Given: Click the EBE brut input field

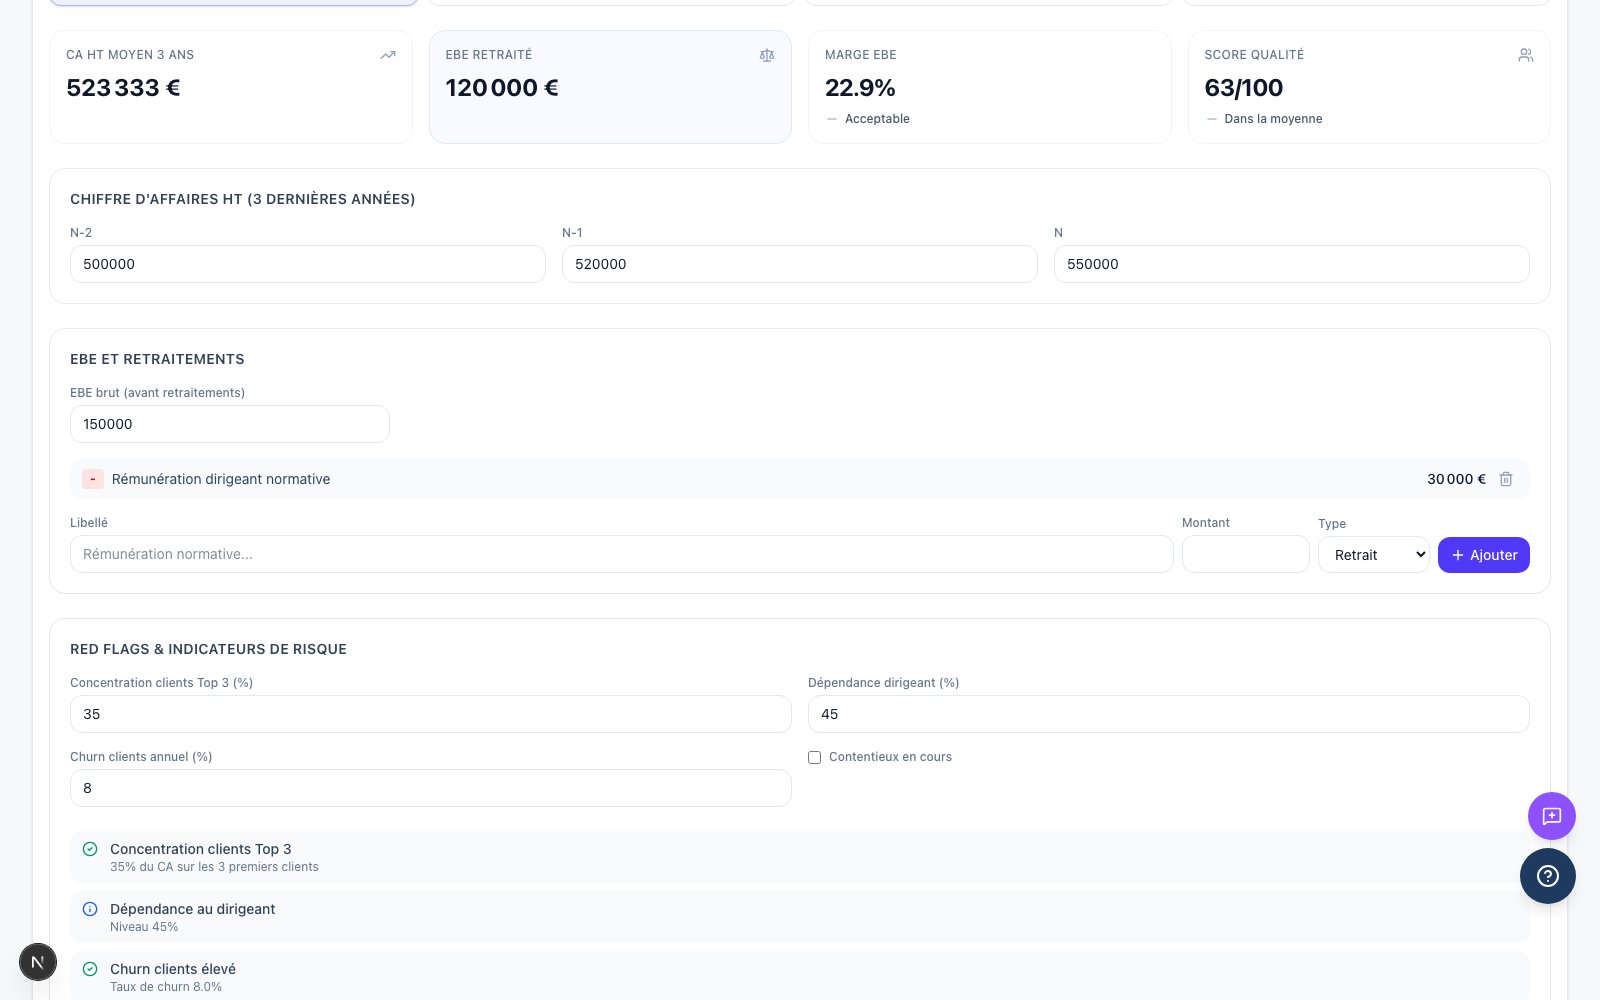Looking at the screenshot, I should [x=230, y=424].
